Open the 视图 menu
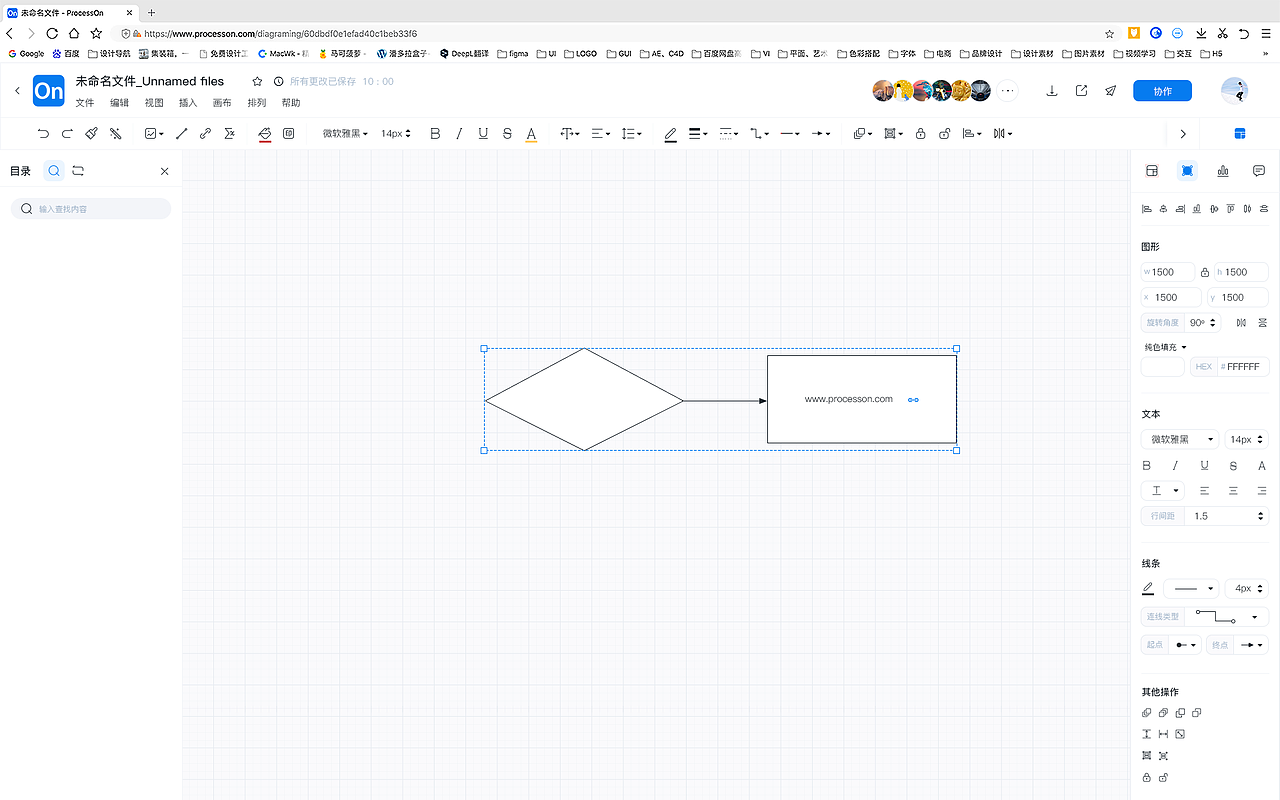1280x800 pixels. (154, 103)
